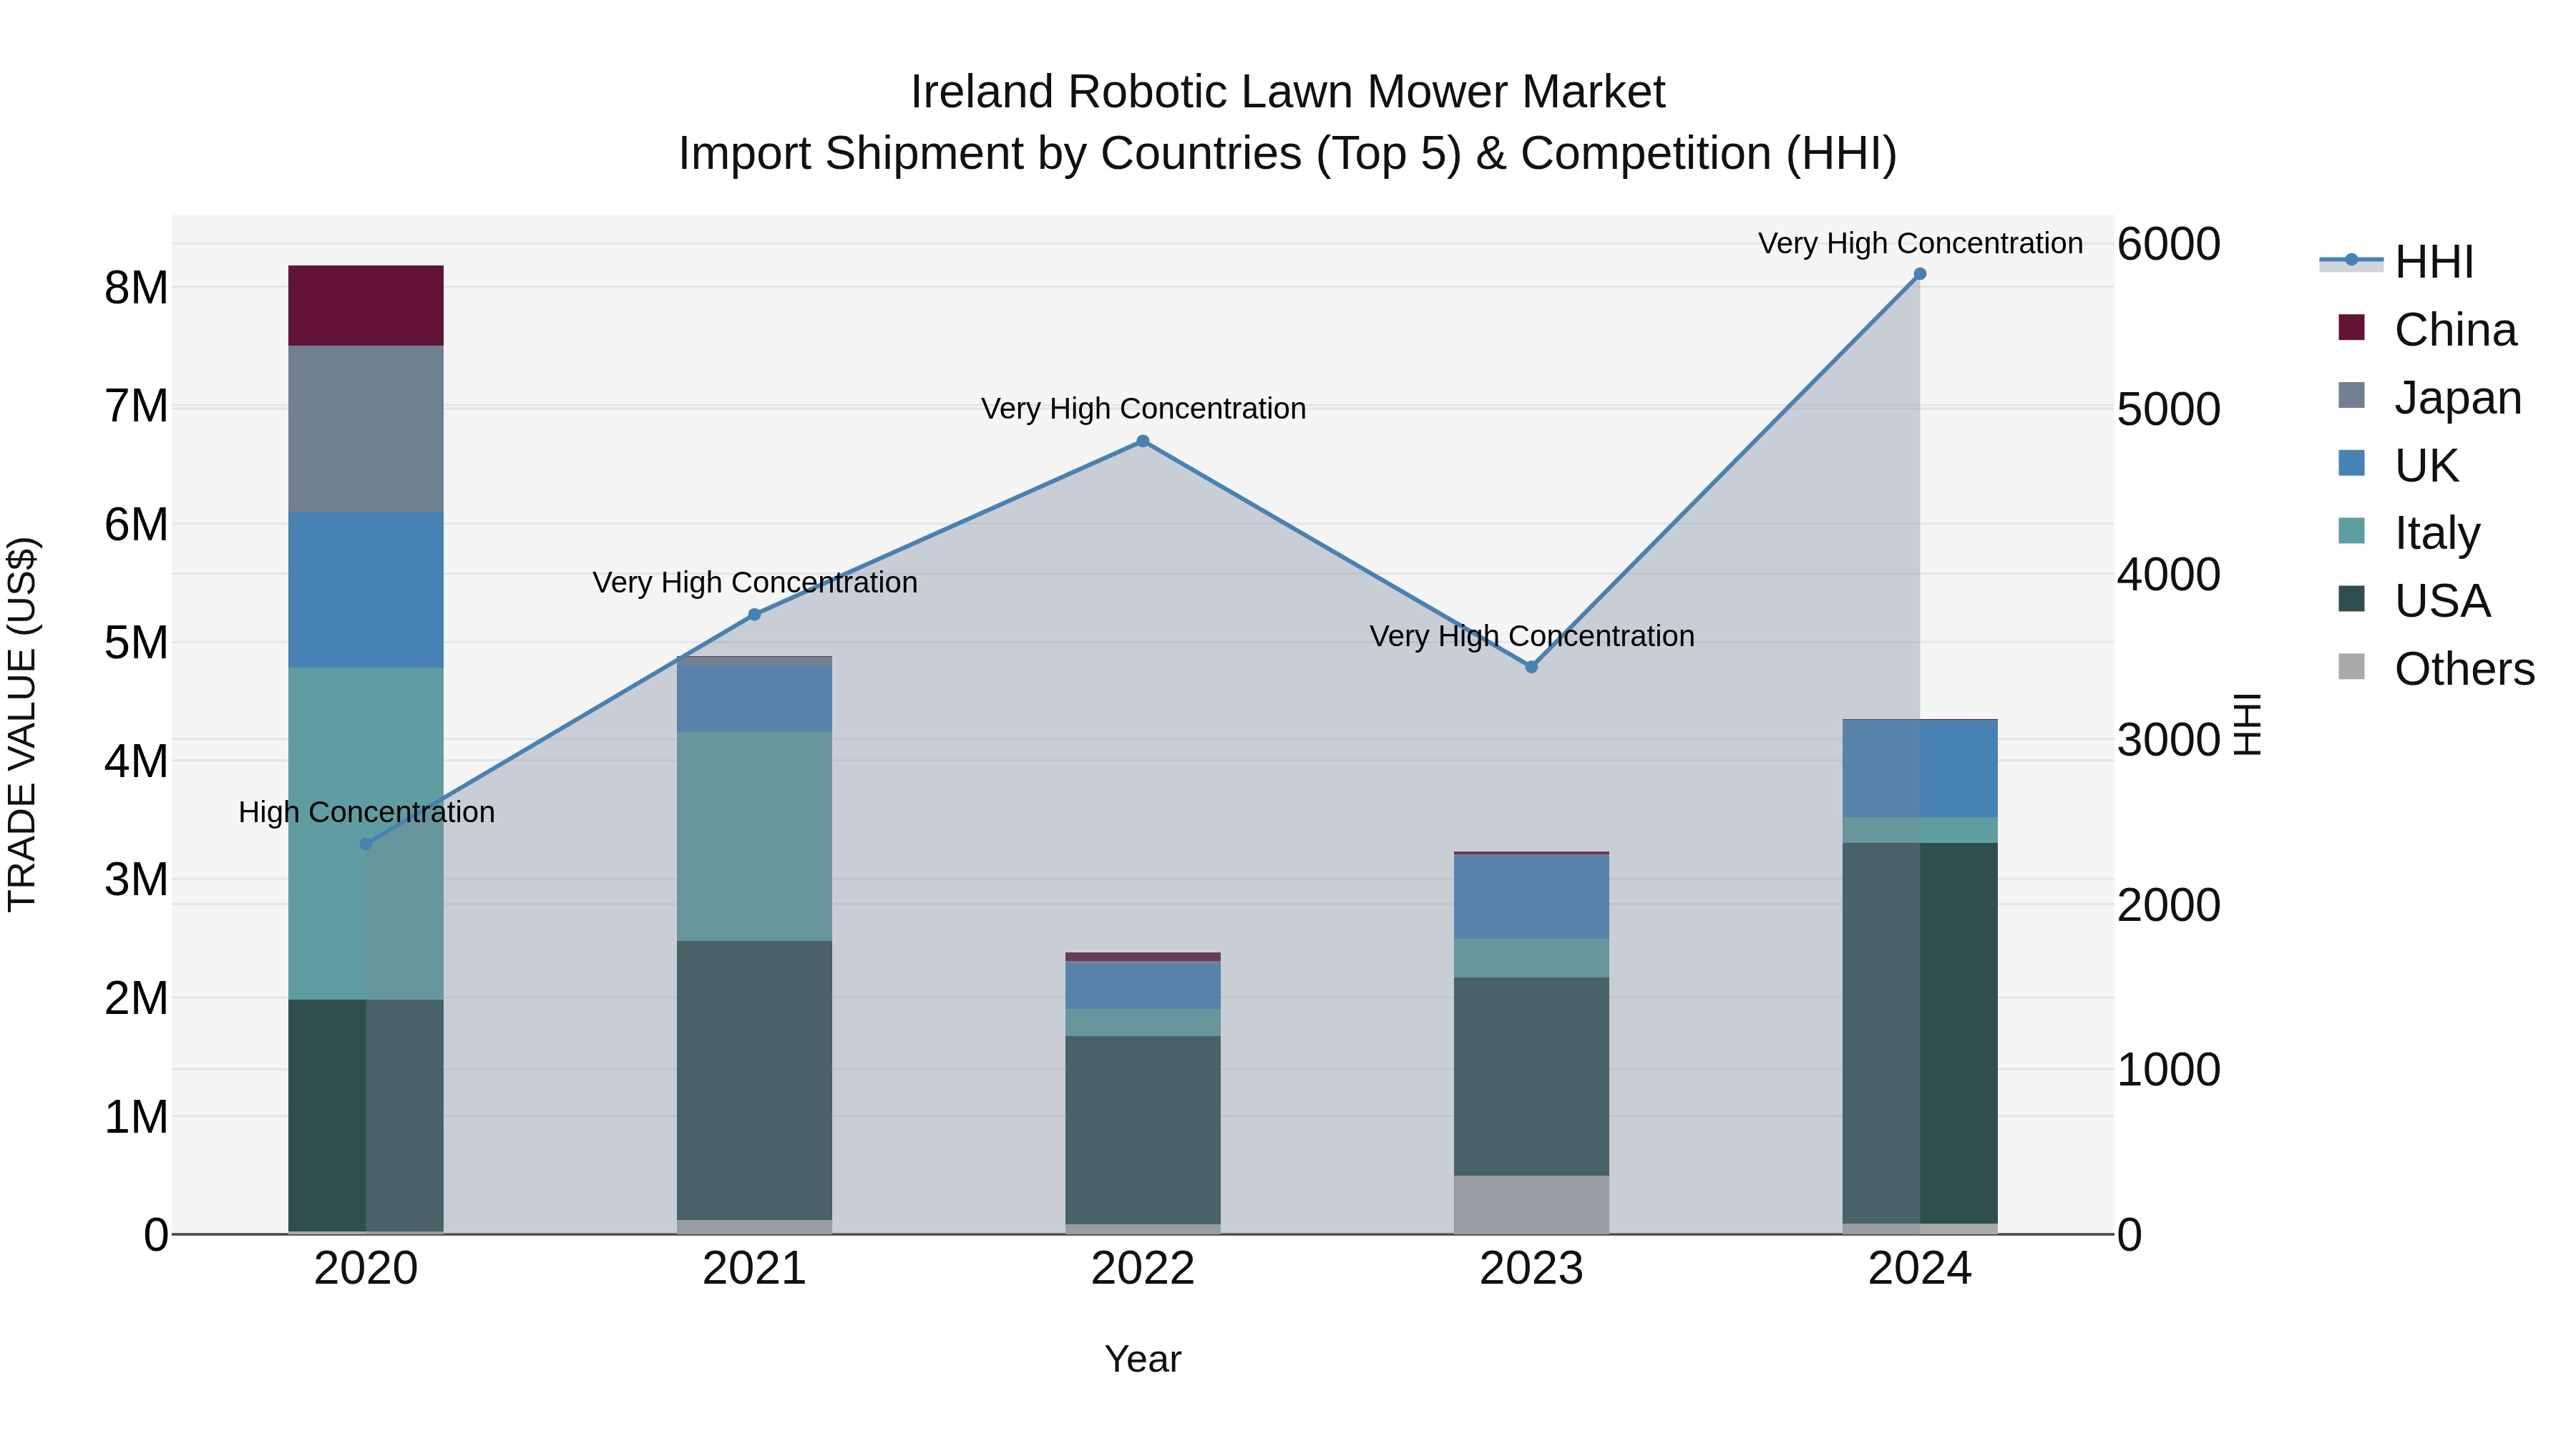Click the UK segment of the 2021 bar
Screen dimensions: 2576x1449
[x=755, y=700]
